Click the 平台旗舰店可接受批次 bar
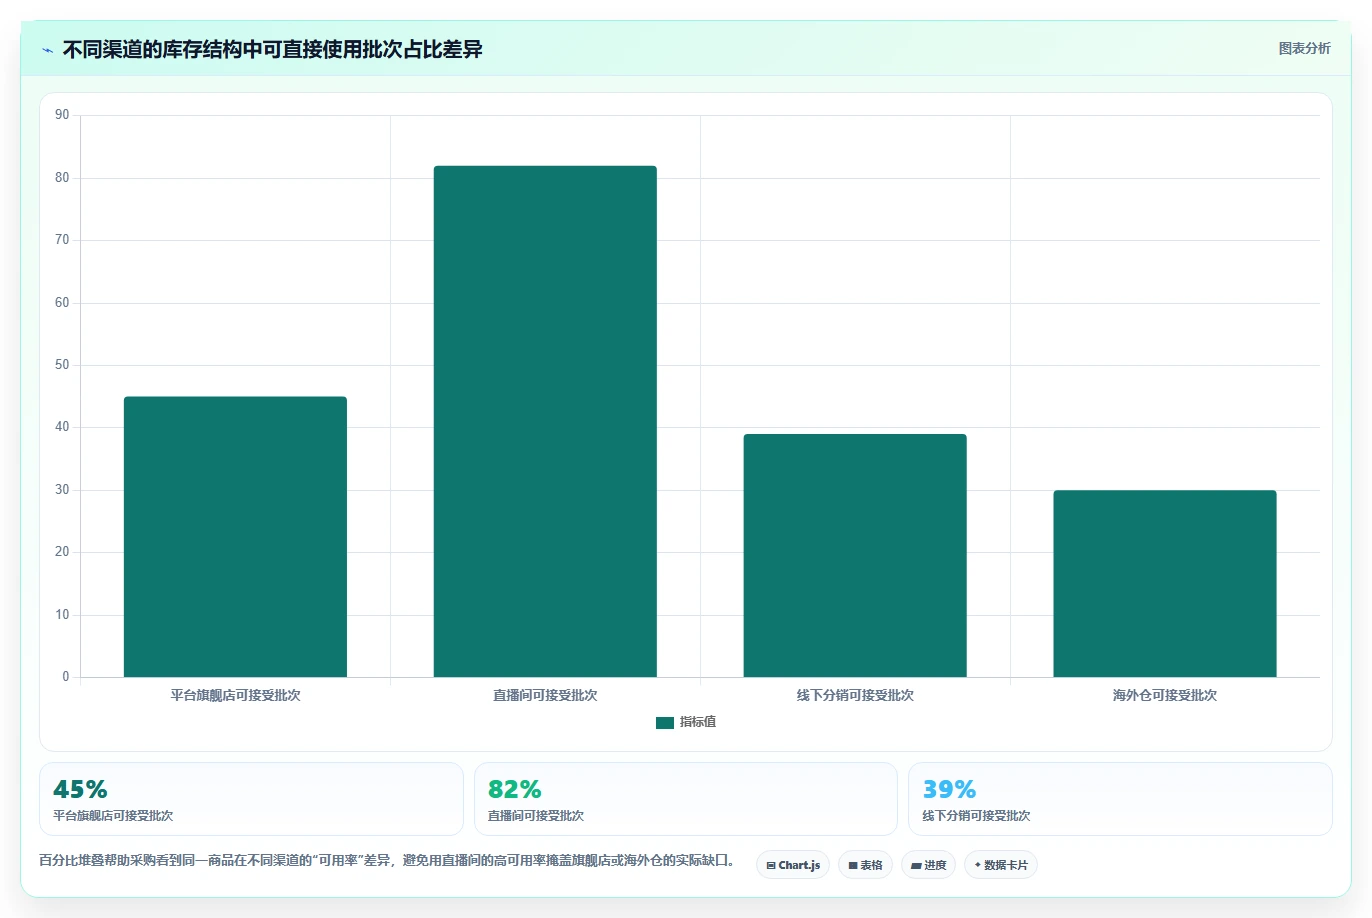The image size is (1372, 918). coord(235,537)
